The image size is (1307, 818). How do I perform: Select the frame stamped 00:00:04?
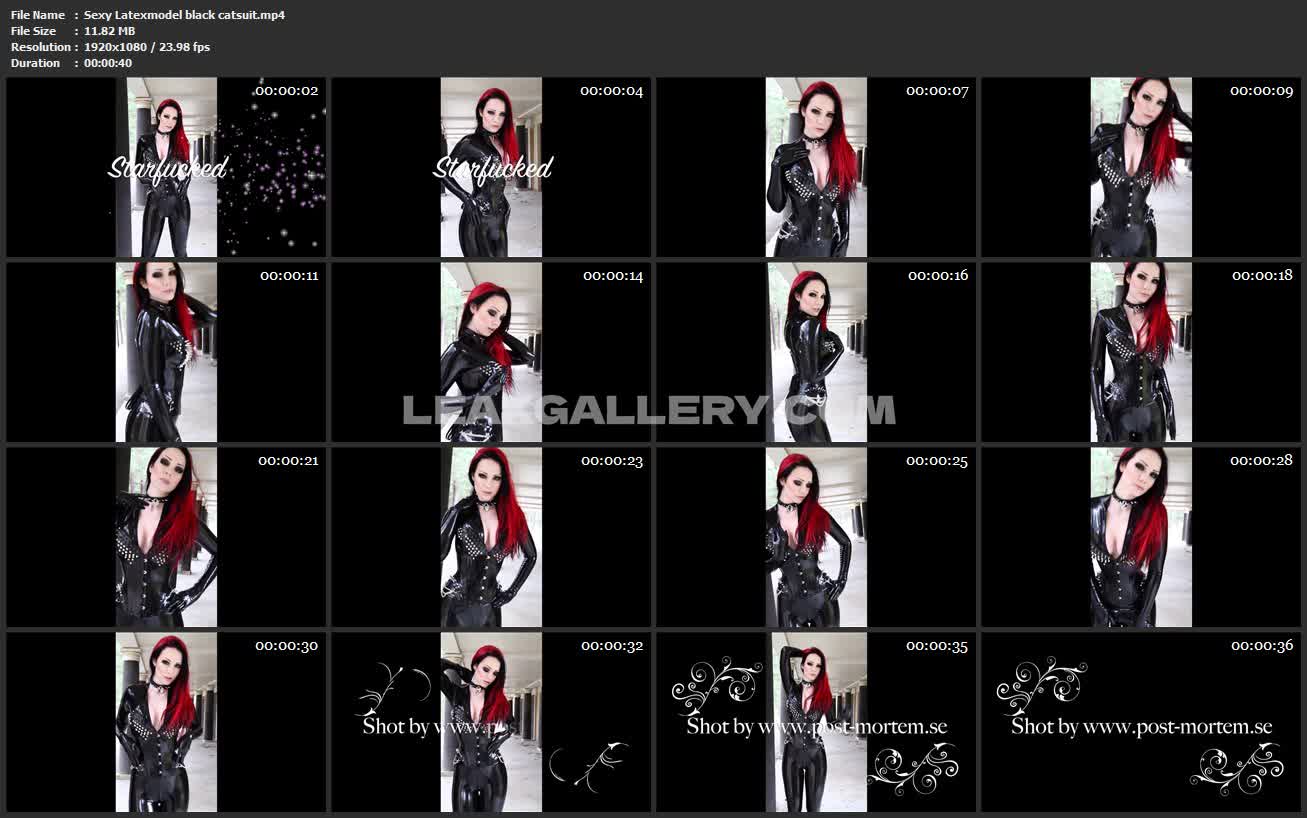point(491,167)
